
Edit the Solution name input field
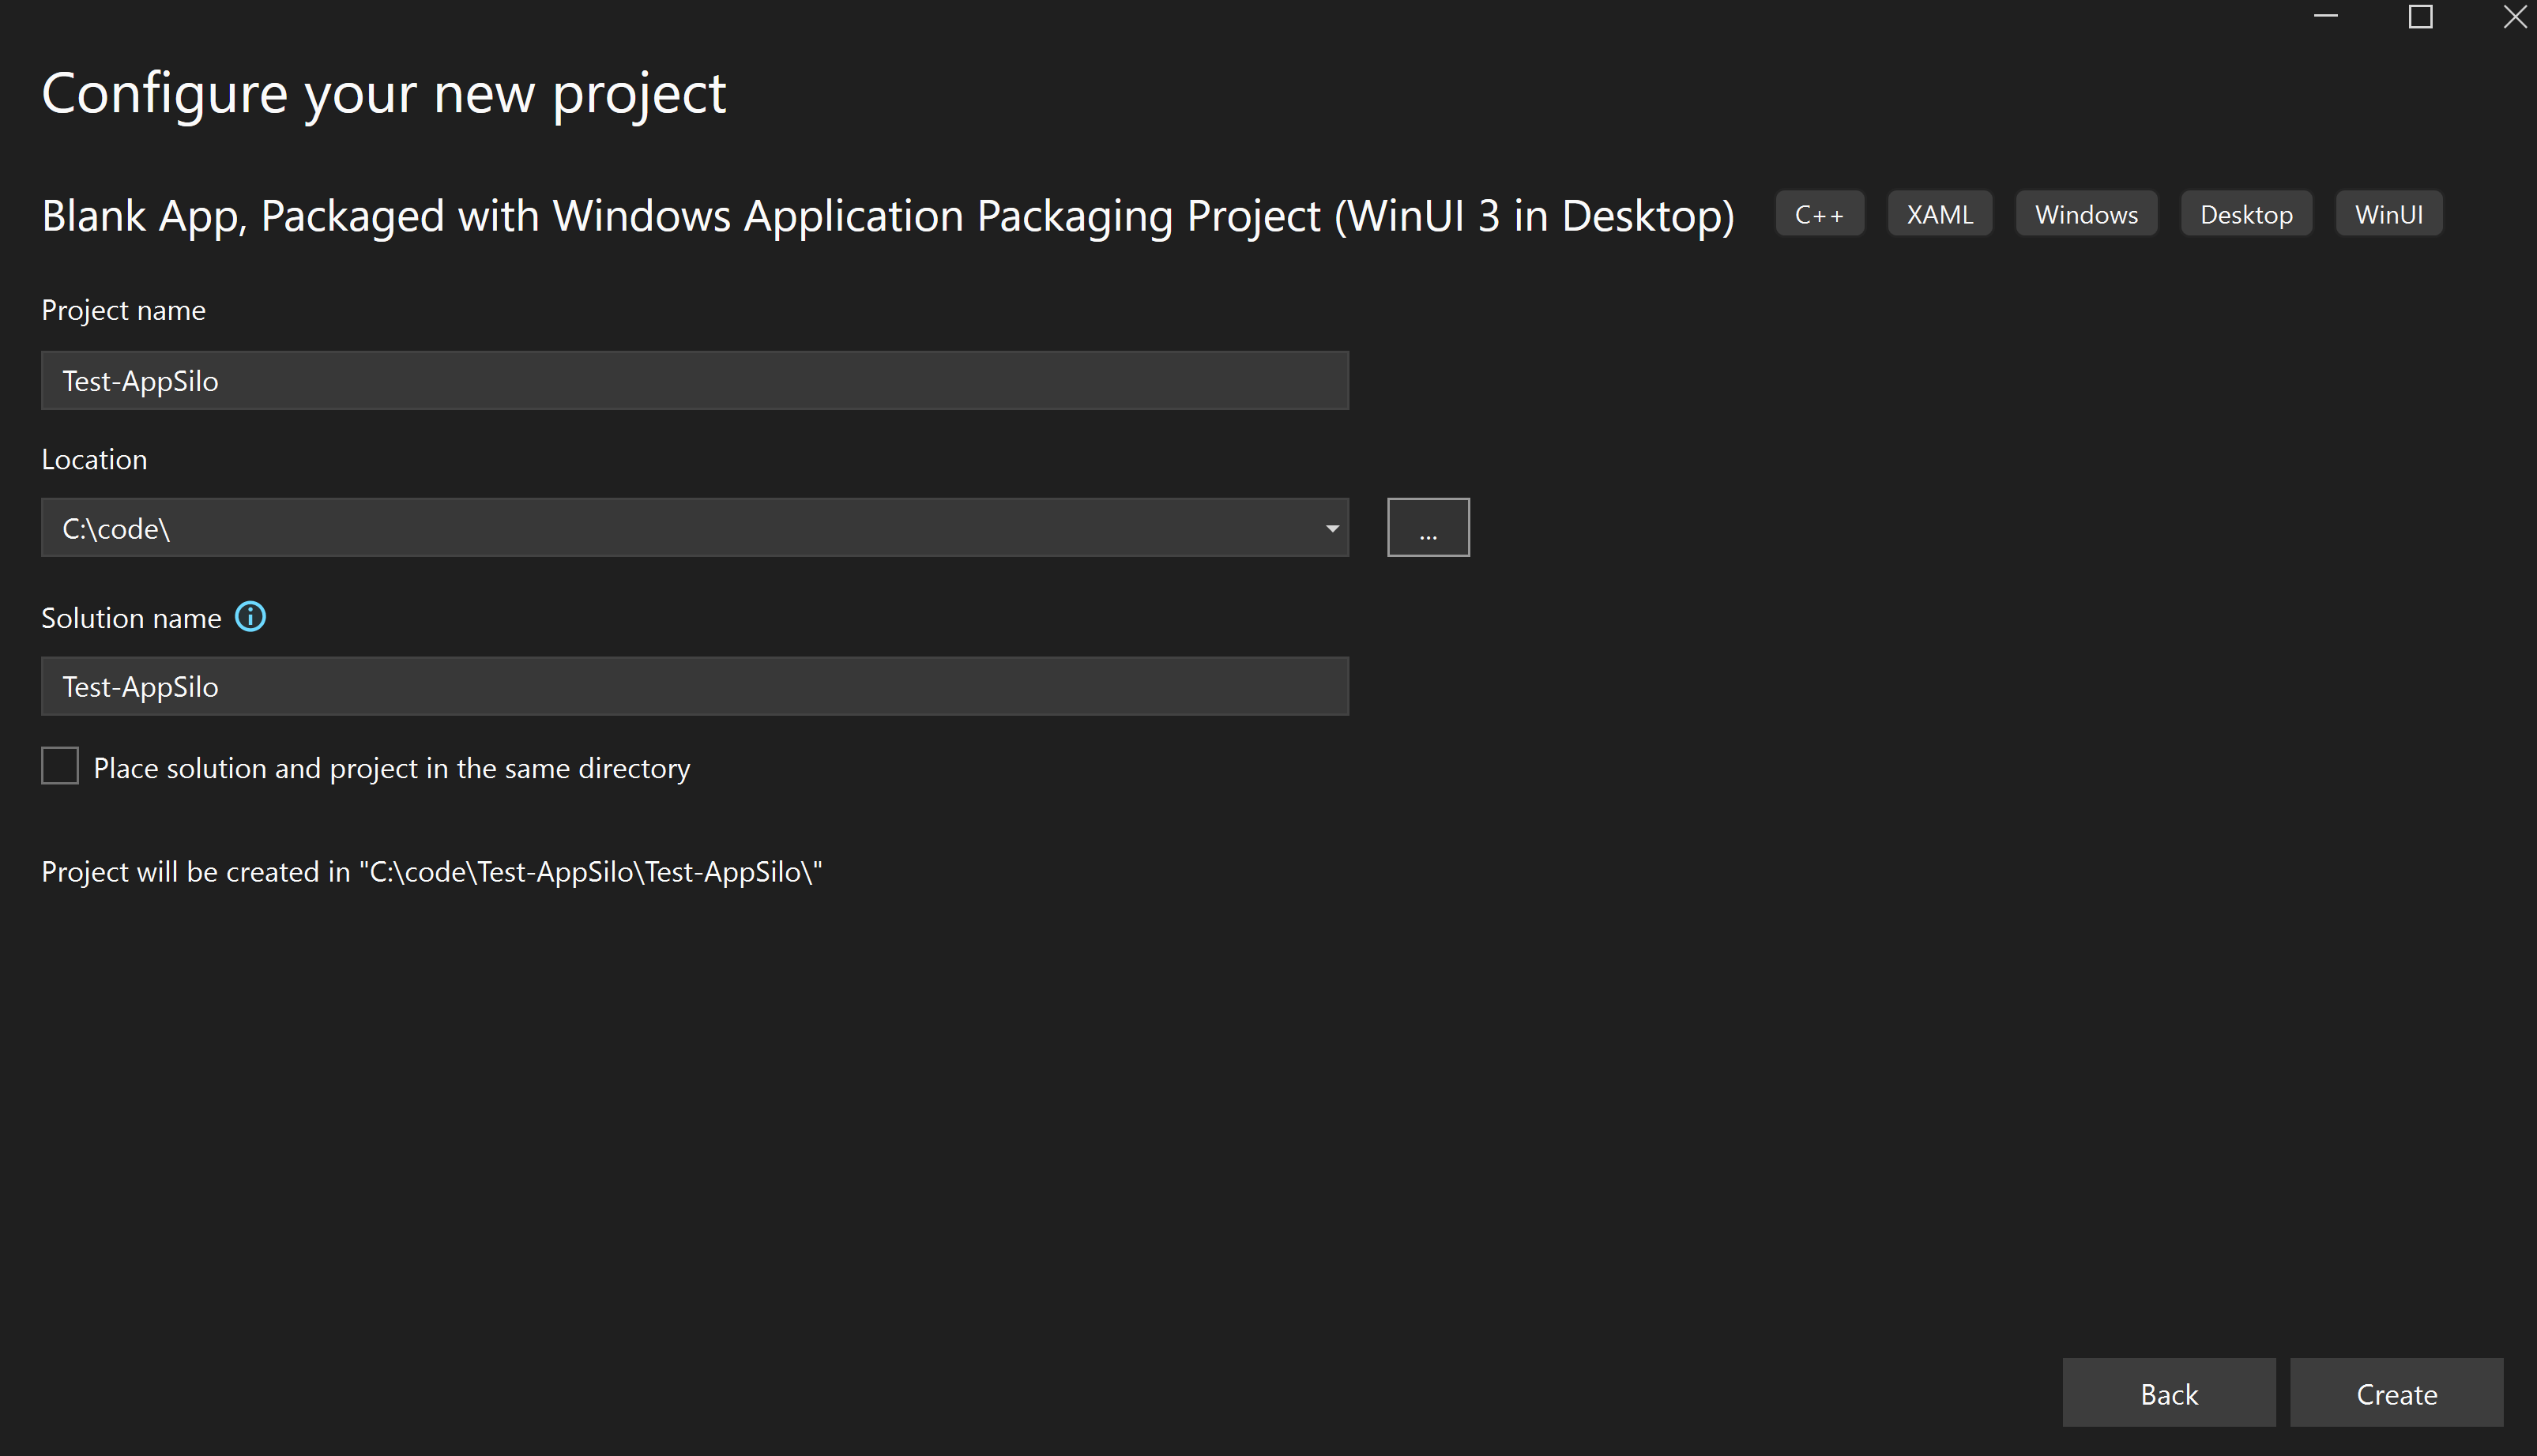(694, 684)
